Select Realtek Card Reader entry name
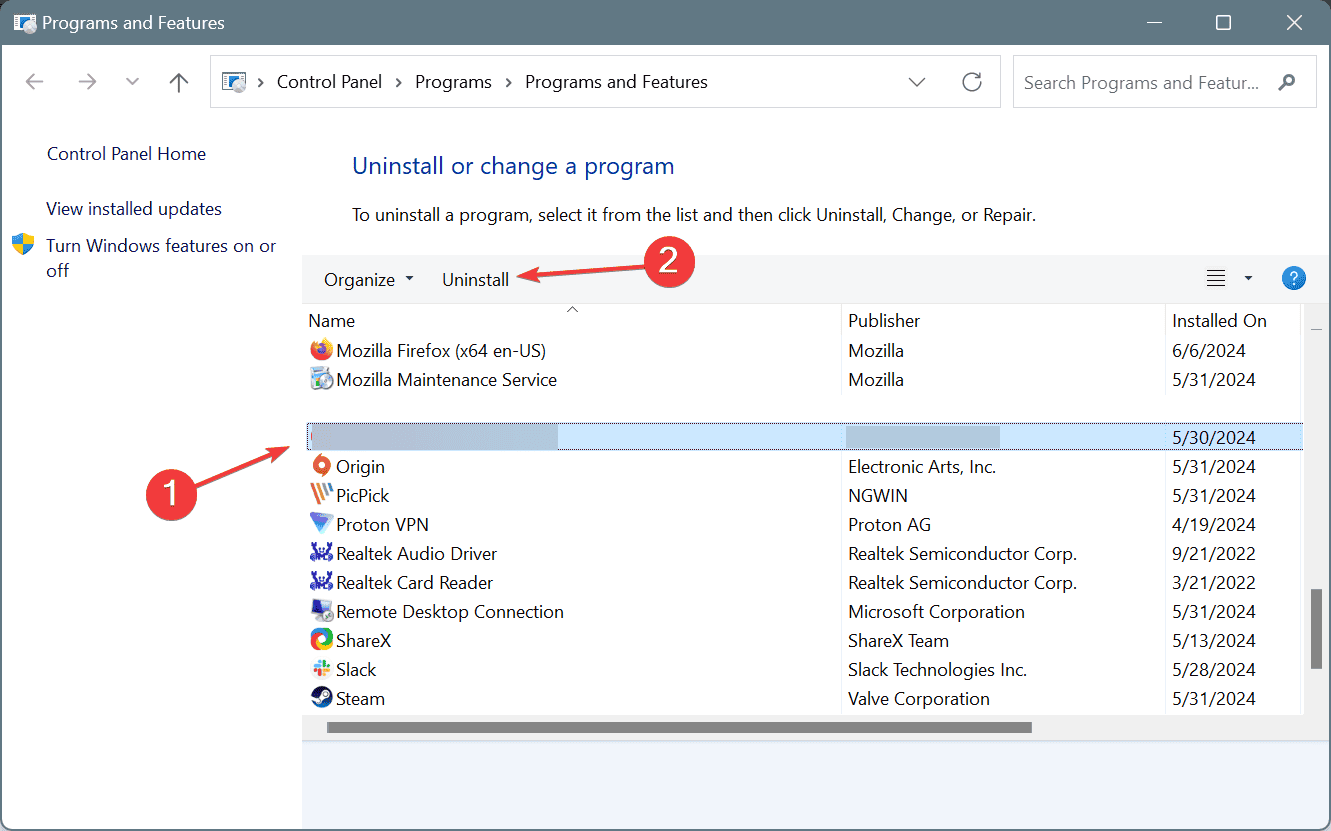This screenshot has width=1331, height=831. point(414,583)
